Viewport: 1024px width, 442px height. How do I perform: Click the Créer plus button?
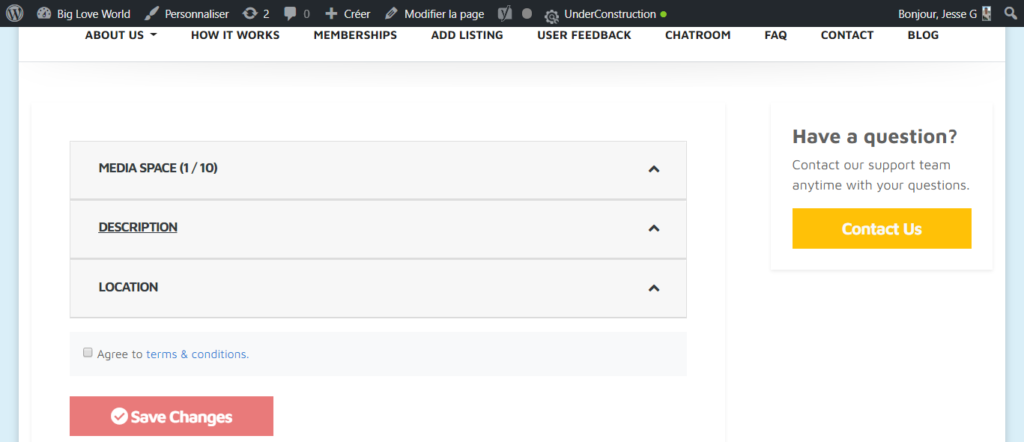click(x=331, y=14)
